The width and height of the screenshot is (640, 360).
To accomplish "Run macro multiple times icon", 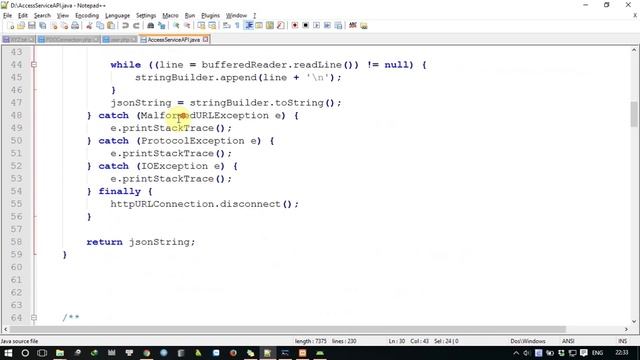I will 327,26.
